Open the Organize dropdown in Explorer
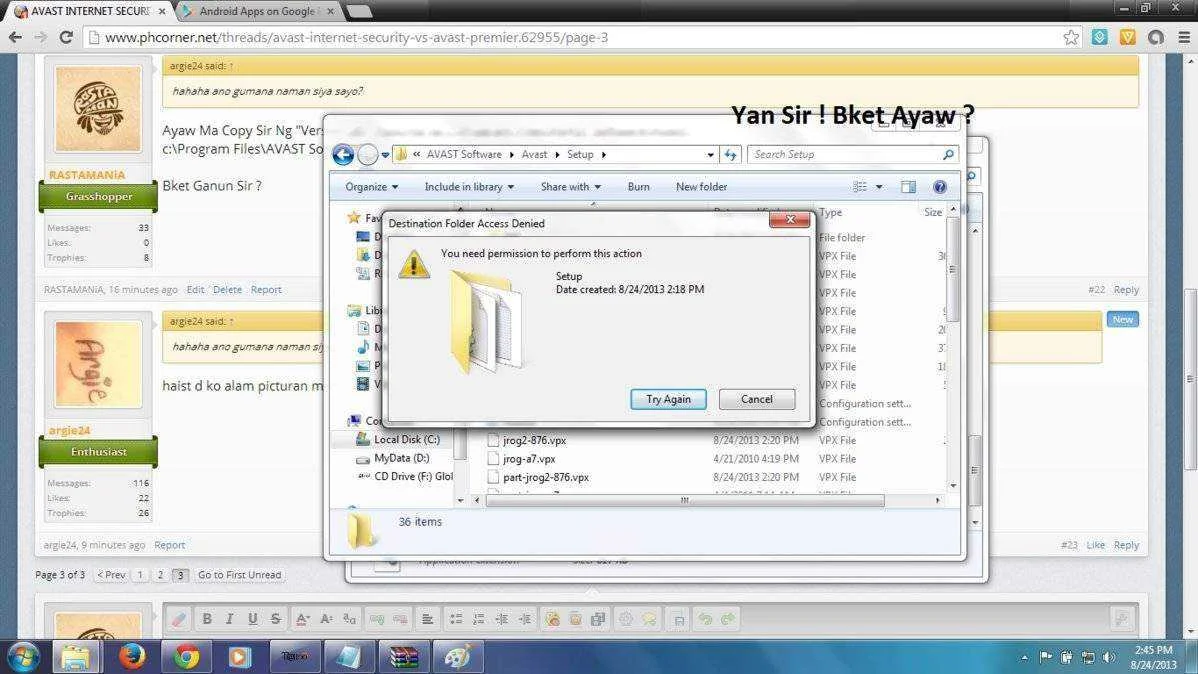Screen dimensions: 1198x674 371,186
